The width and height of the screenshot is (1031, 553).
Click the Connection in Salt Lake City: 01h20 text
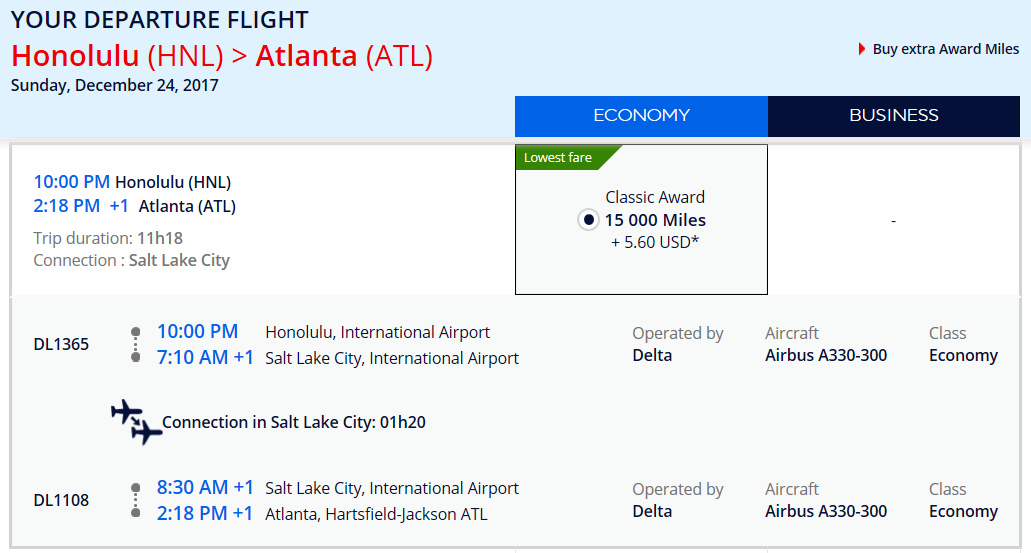pos(294,422)
